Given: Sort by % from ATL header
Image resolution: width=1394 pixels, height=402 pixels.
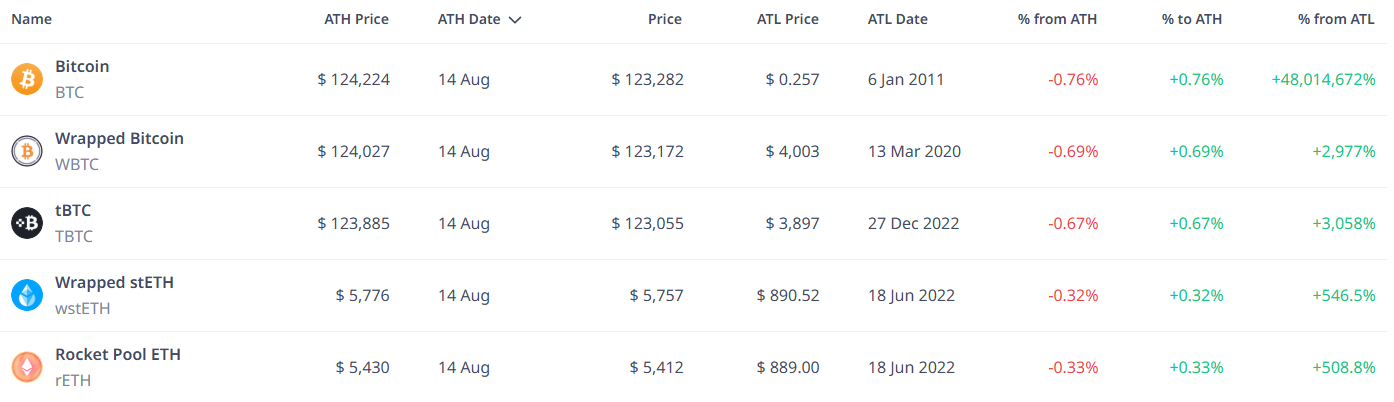Looking at the screenshot, I should 1337,19.
